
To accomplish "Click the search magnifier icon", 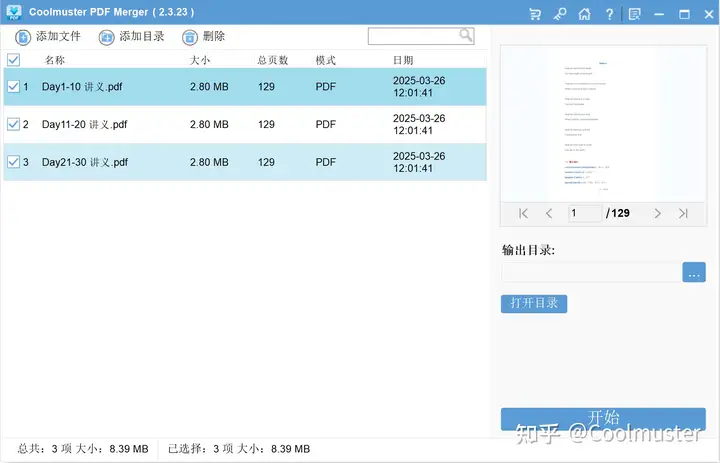I will coord(466,35).
